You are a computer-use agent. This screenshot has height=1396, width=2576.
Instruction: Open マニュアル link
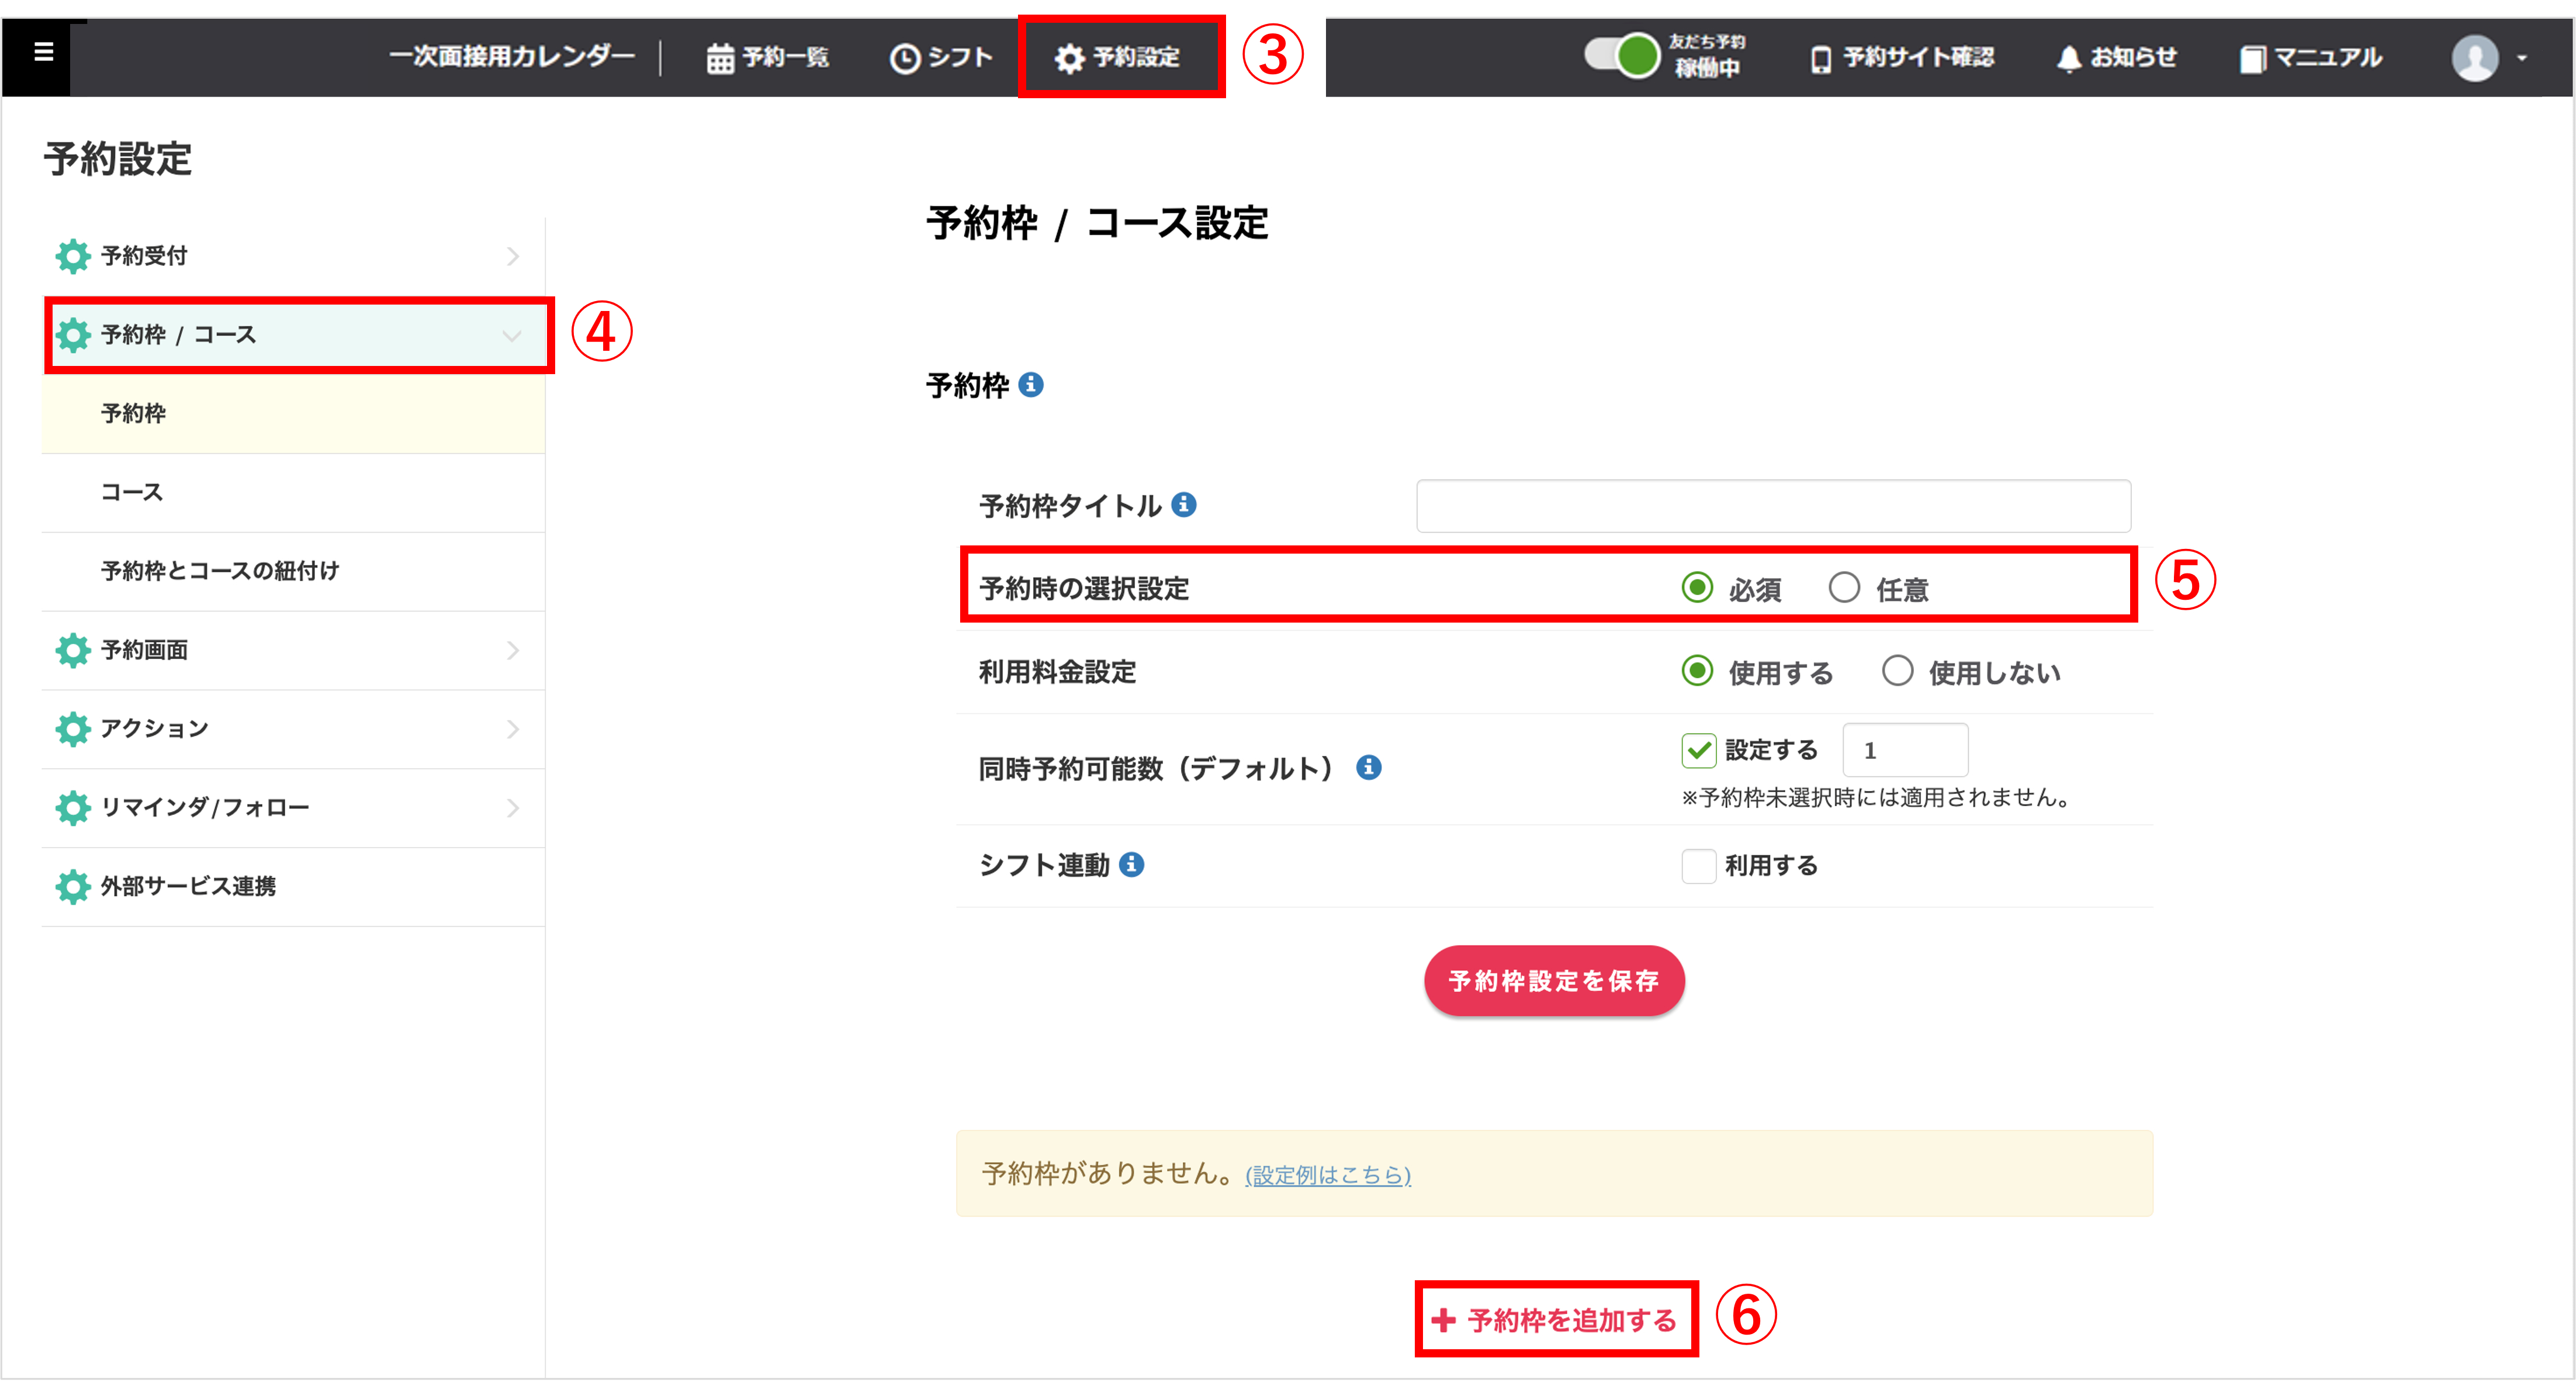[2311, 58]
